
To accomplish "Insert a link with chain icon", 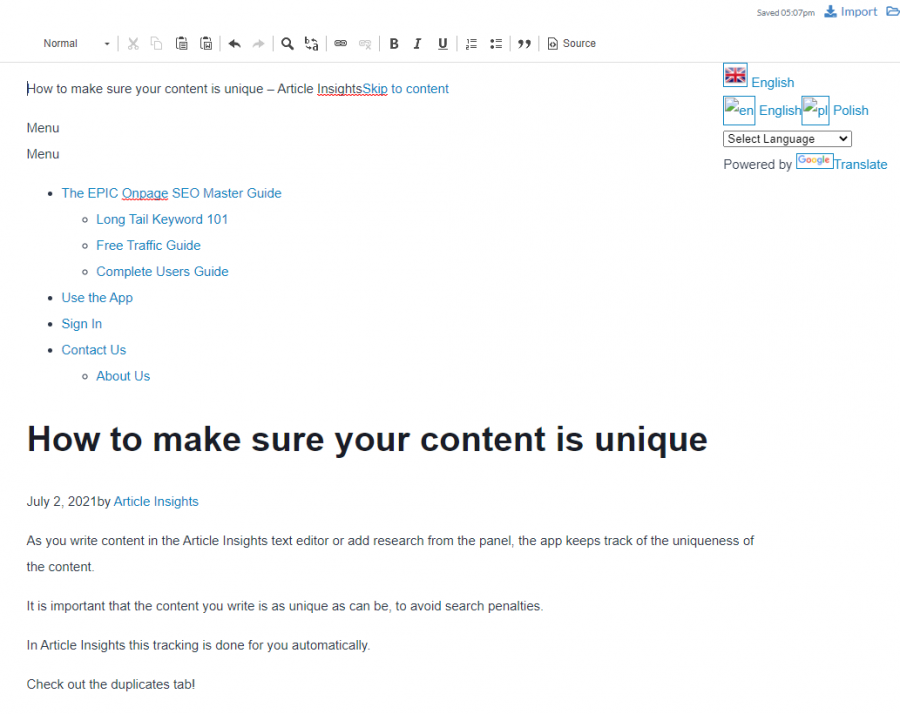I will [340, 44].
